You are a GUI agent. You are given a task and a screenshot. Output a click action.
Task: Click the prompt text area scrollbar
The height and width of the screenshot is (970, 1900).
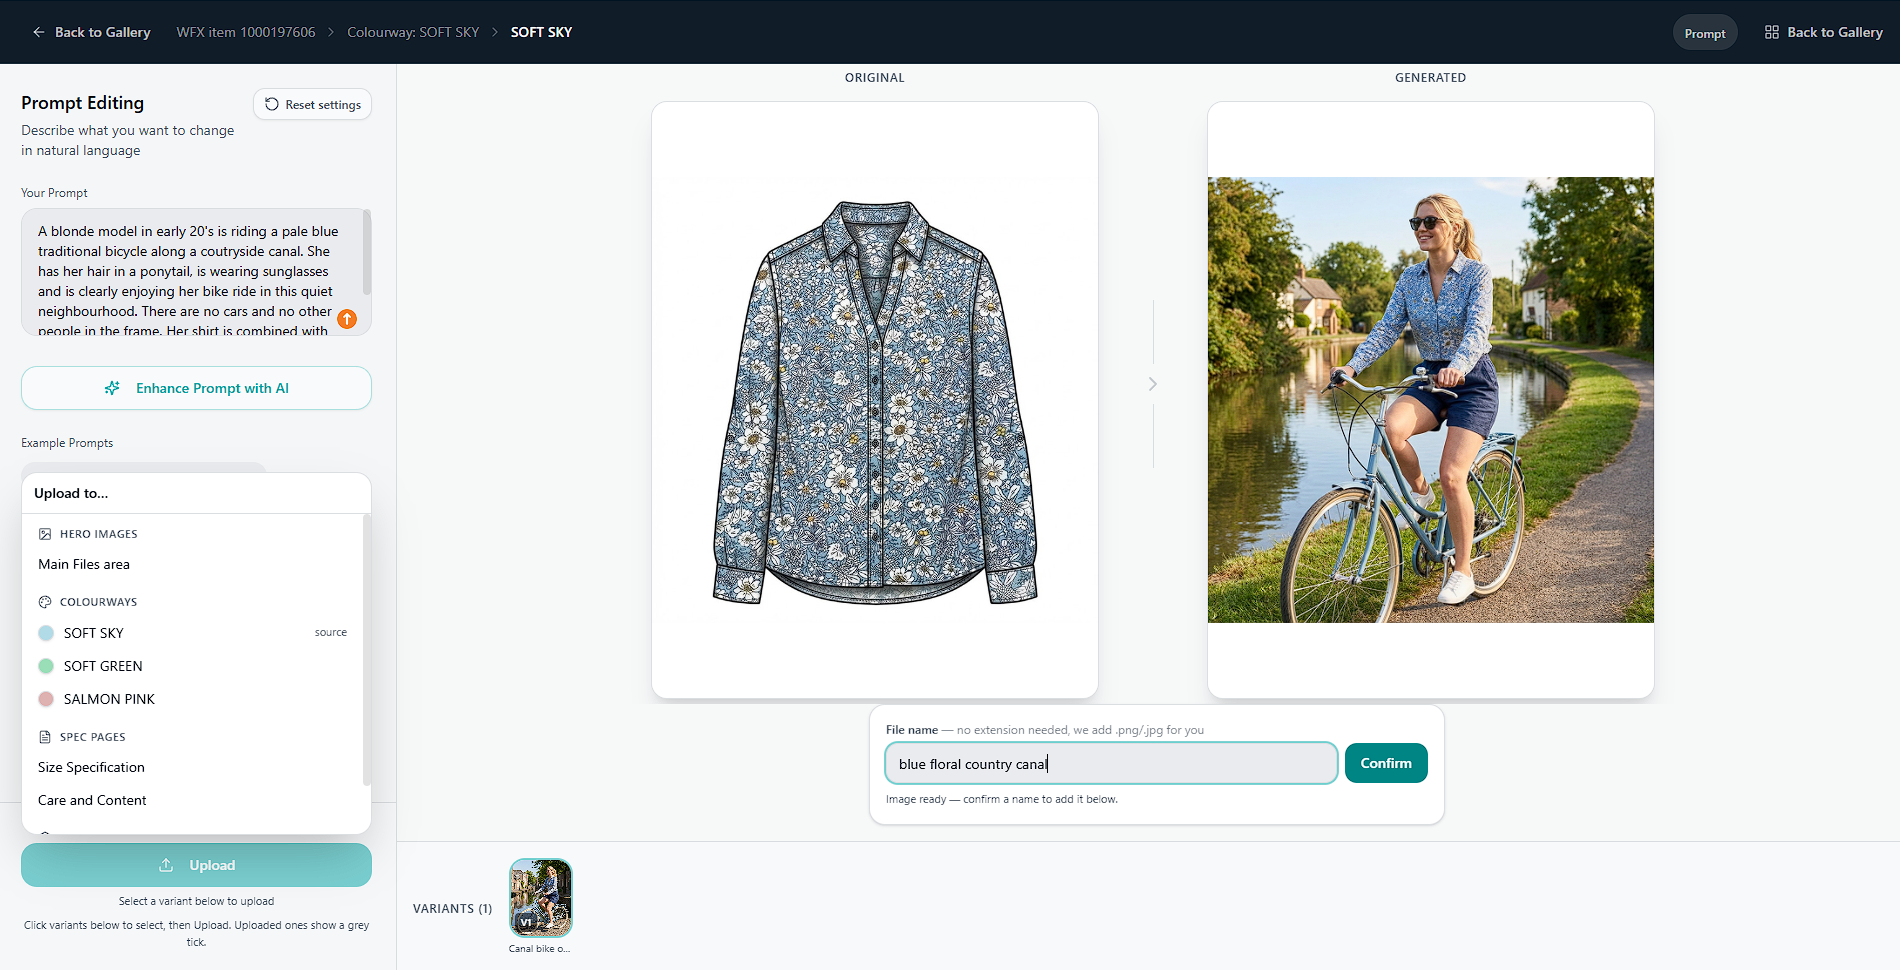click(367, 252)
